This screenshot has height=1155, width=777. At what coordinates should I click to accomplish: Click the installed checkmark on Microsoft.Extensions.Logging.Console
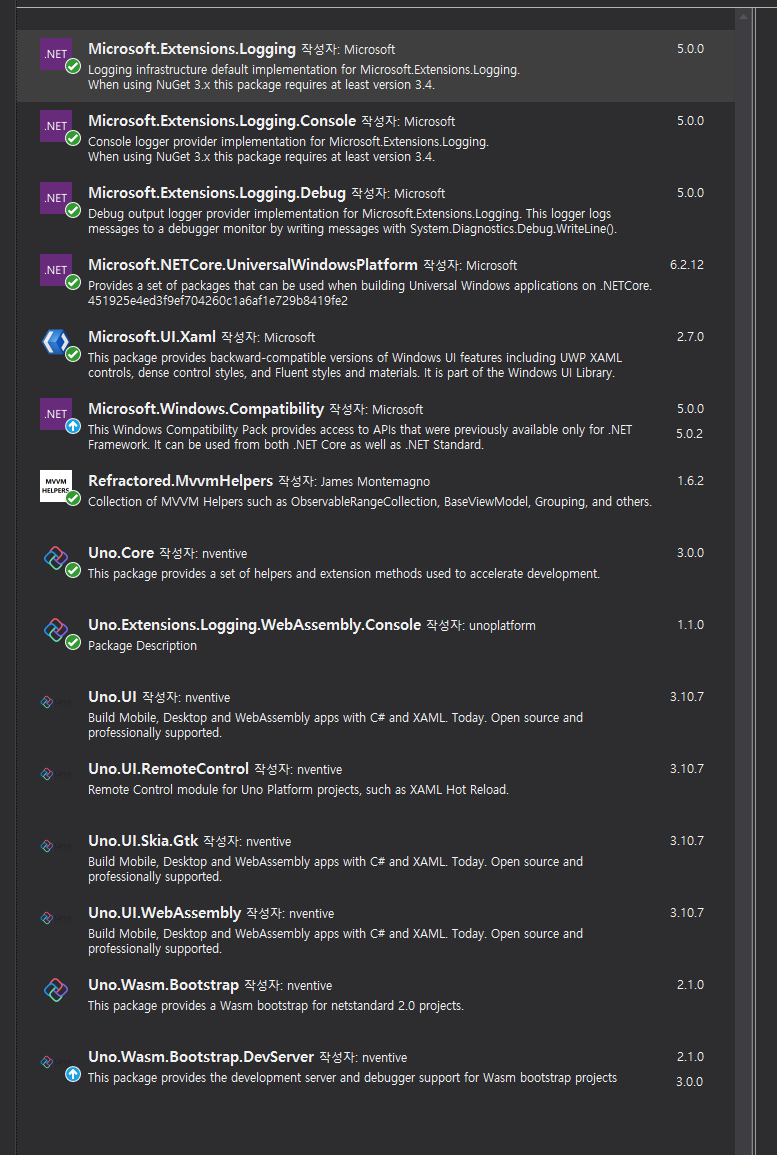point(71,138)
